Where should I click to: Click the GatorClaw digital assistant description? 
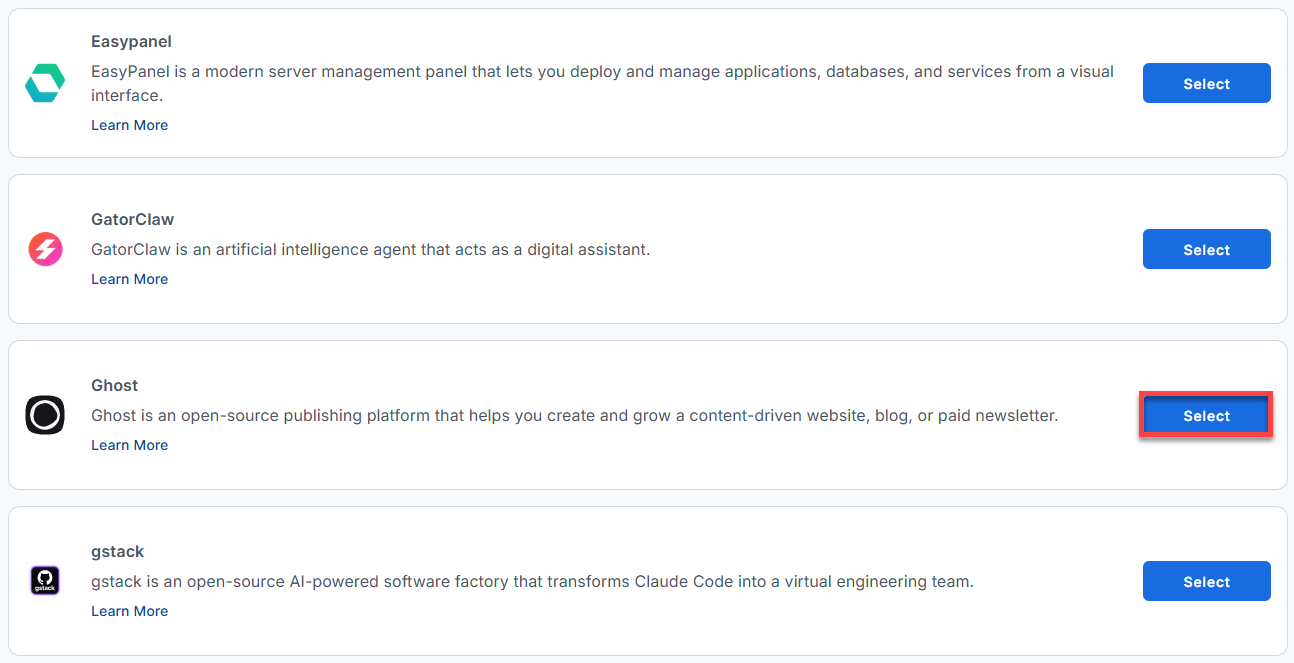370,249
